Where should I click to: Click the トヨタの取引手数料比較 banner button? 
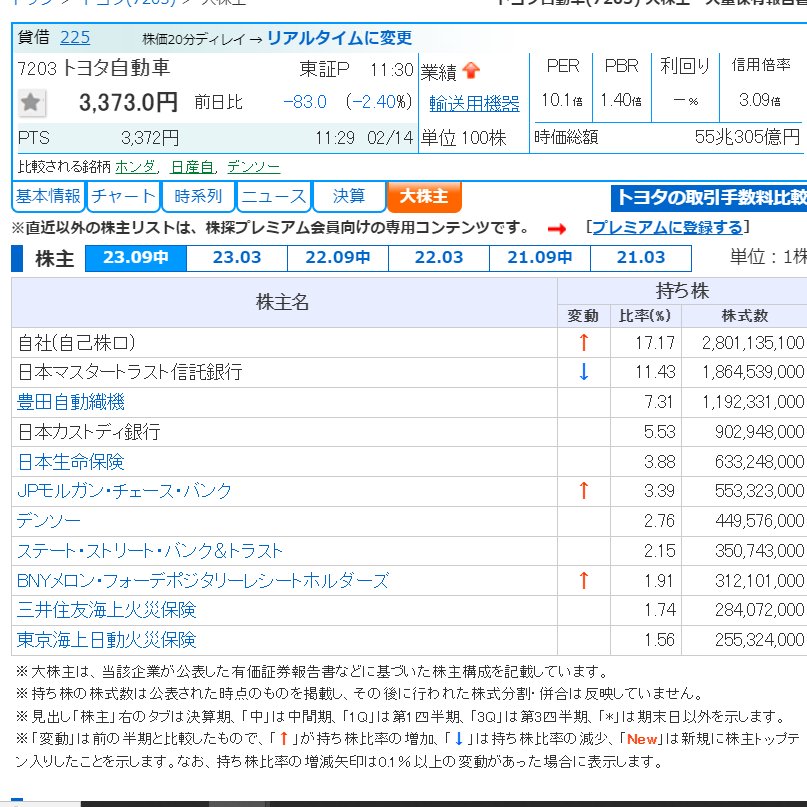tap(709, 198)
